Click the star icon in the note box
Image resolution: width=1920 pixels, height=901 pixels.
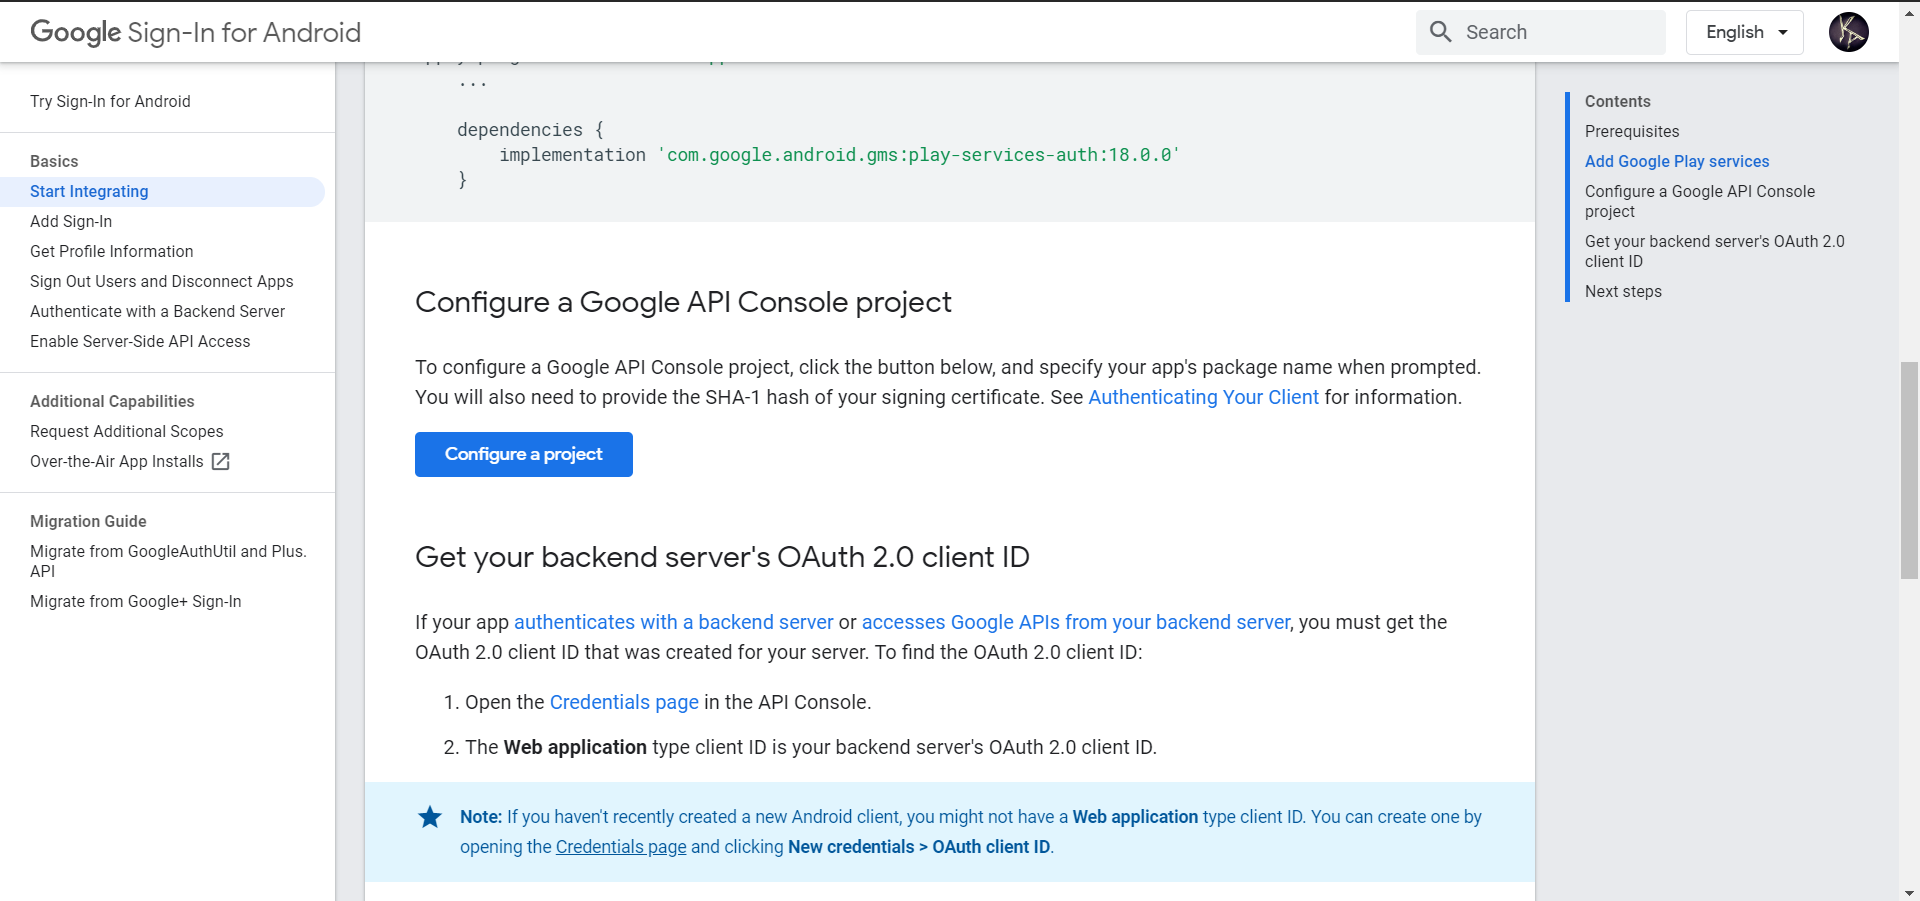click(x=430, y=817)
